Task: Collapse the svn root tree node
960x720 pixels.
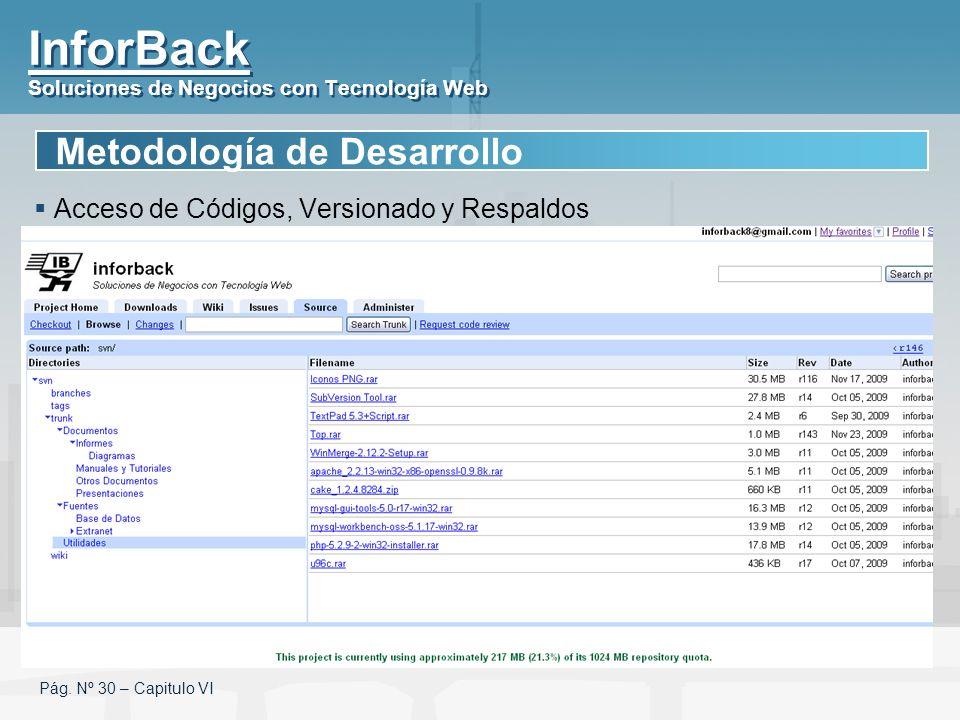Action: point(35,380)
